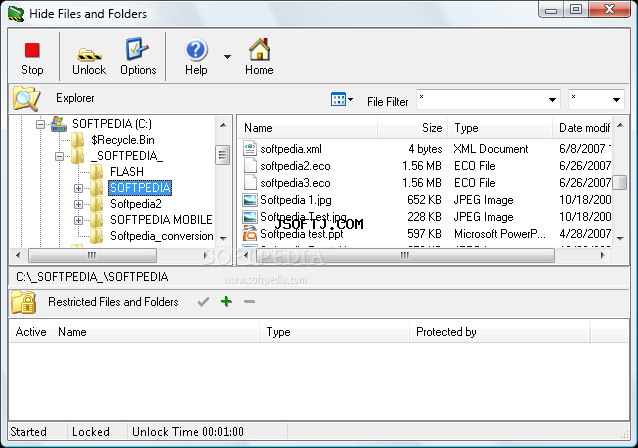The width and height of the screenshot is (638, 448).
Task: Click the tree pane scroll up arrow
Action: (223, 125)
